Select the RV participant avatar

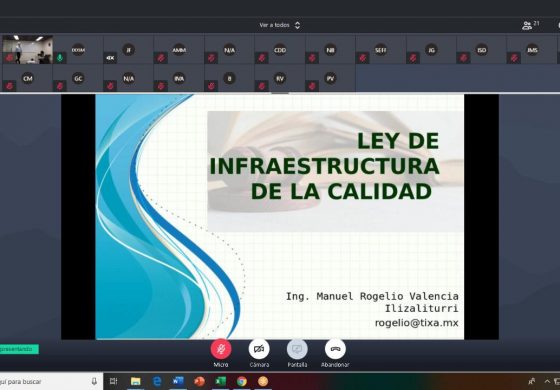click(x=280, y=78)
